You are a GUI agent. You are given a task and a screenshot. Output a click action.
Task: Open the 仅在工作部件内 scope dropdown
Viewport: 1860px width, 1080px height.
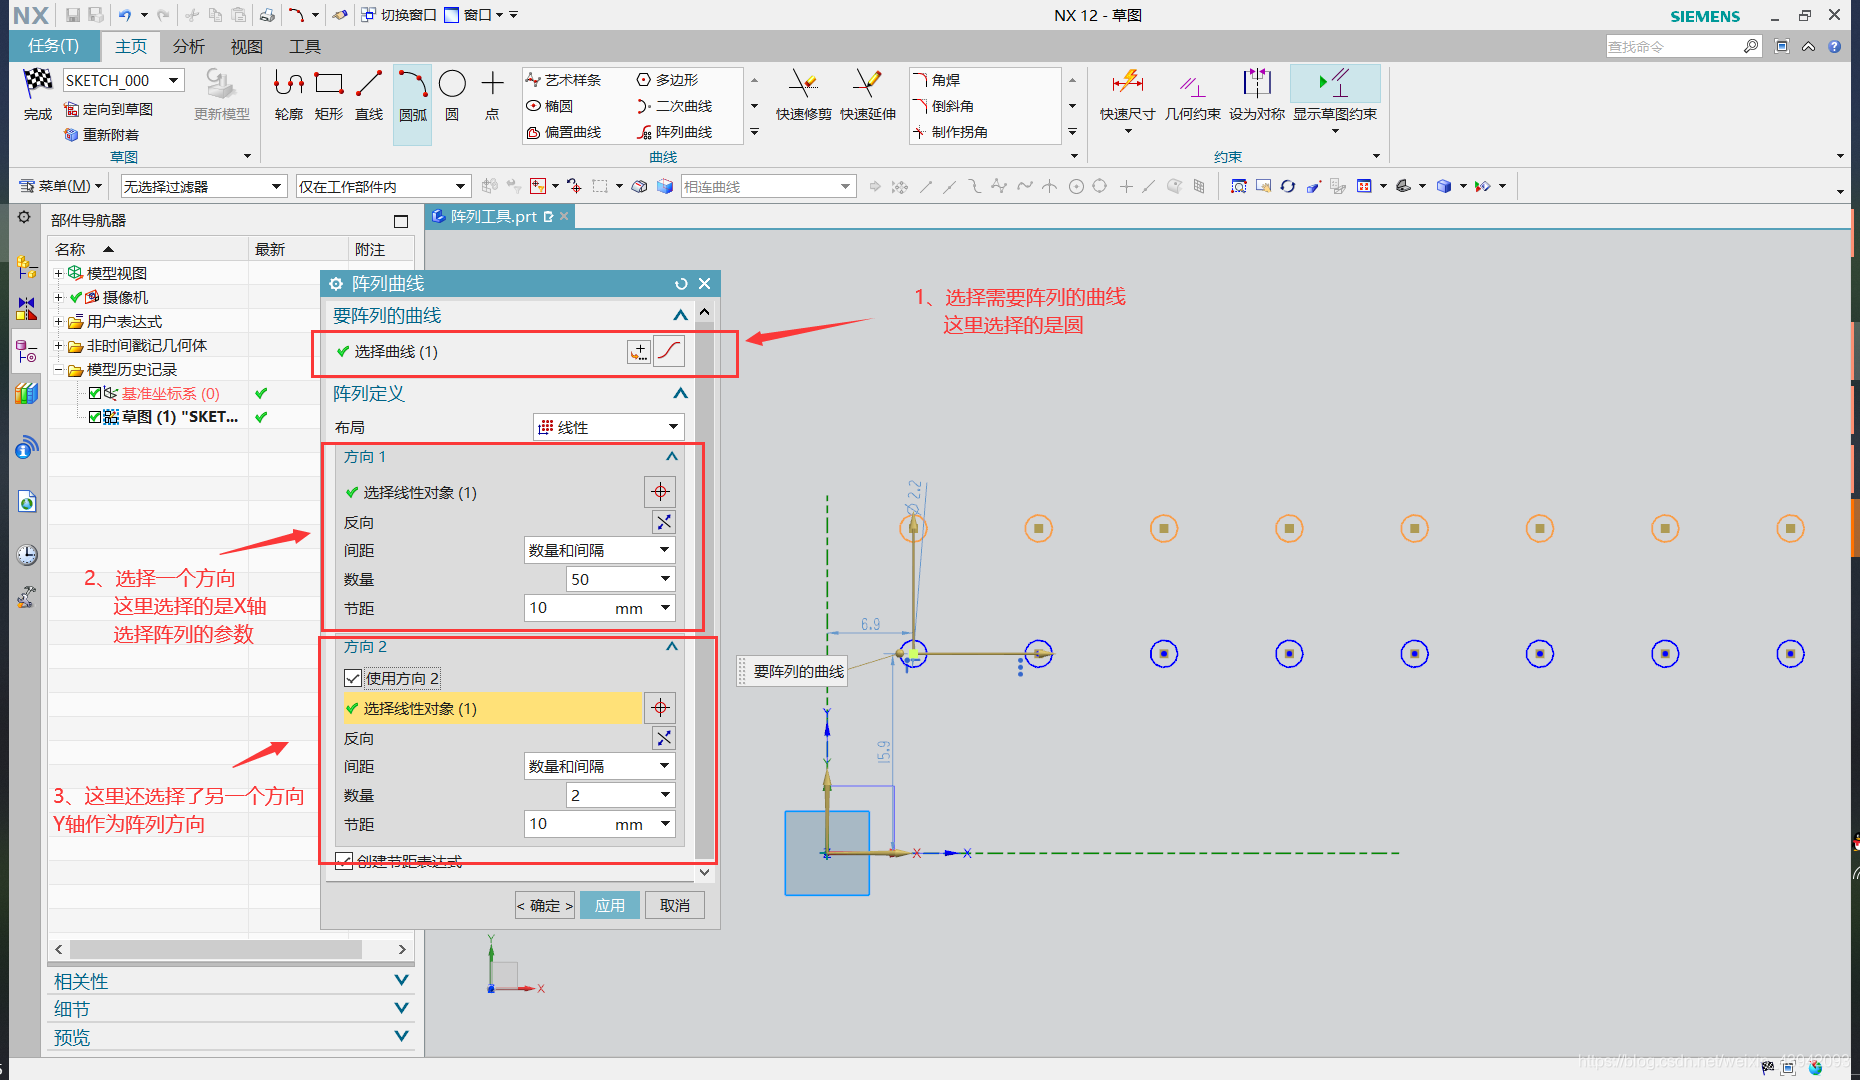(x=383, y=187)
